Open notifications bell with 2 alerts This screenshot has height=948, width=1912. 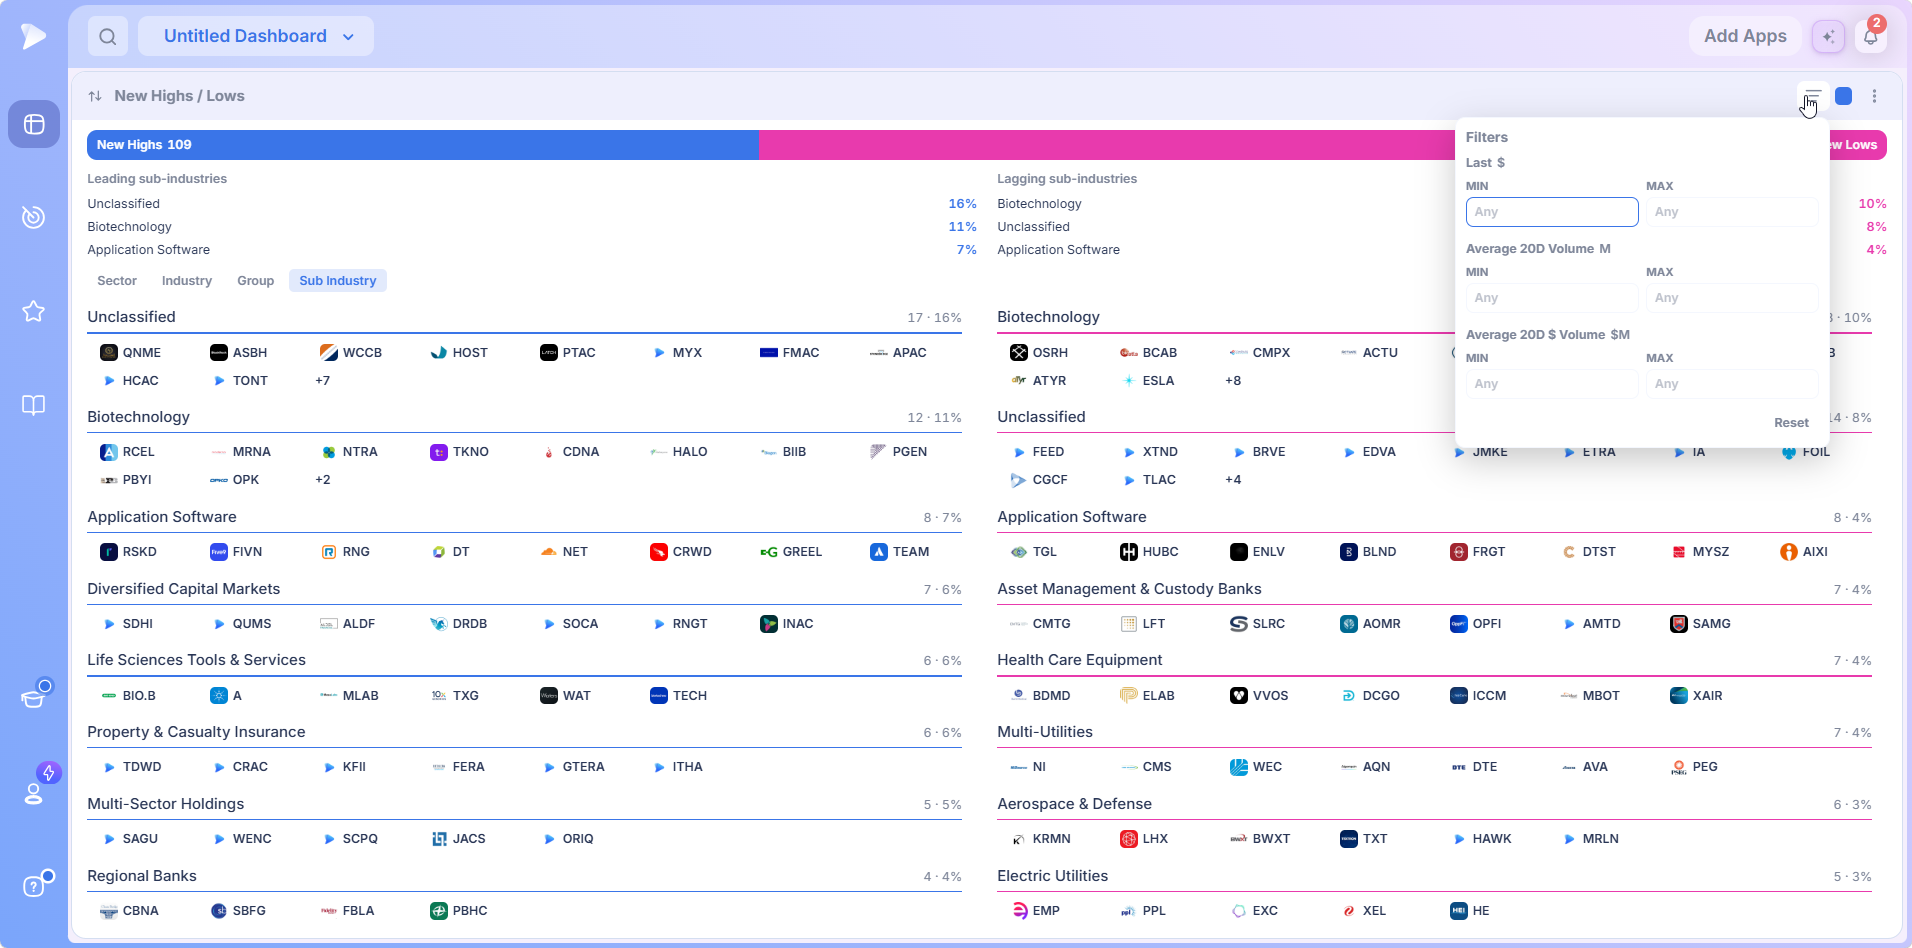[1871, 36]
